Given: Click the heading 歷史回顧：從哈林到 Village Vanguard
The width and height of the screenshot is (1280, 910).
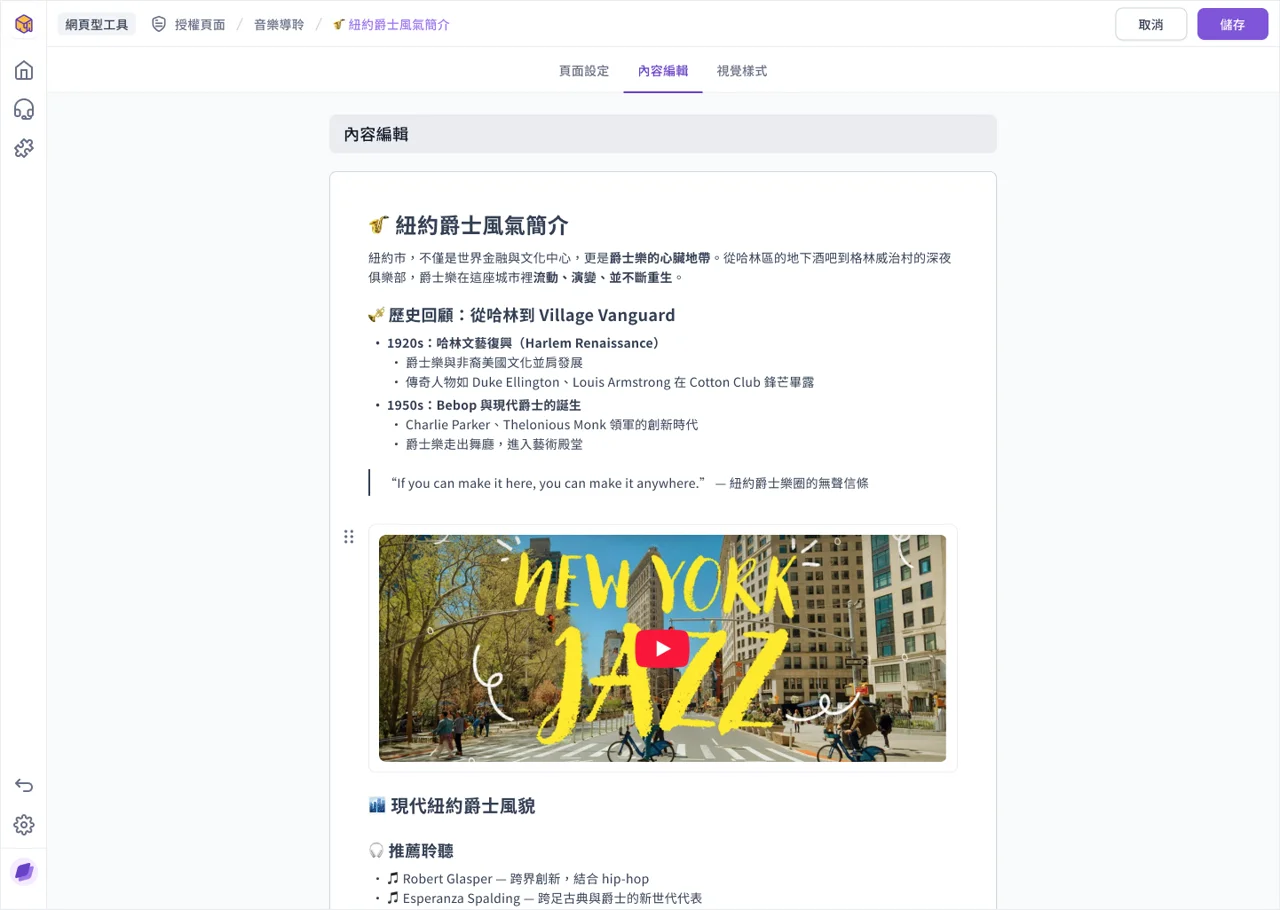Looking at the screenshot, I should [522, 315].
